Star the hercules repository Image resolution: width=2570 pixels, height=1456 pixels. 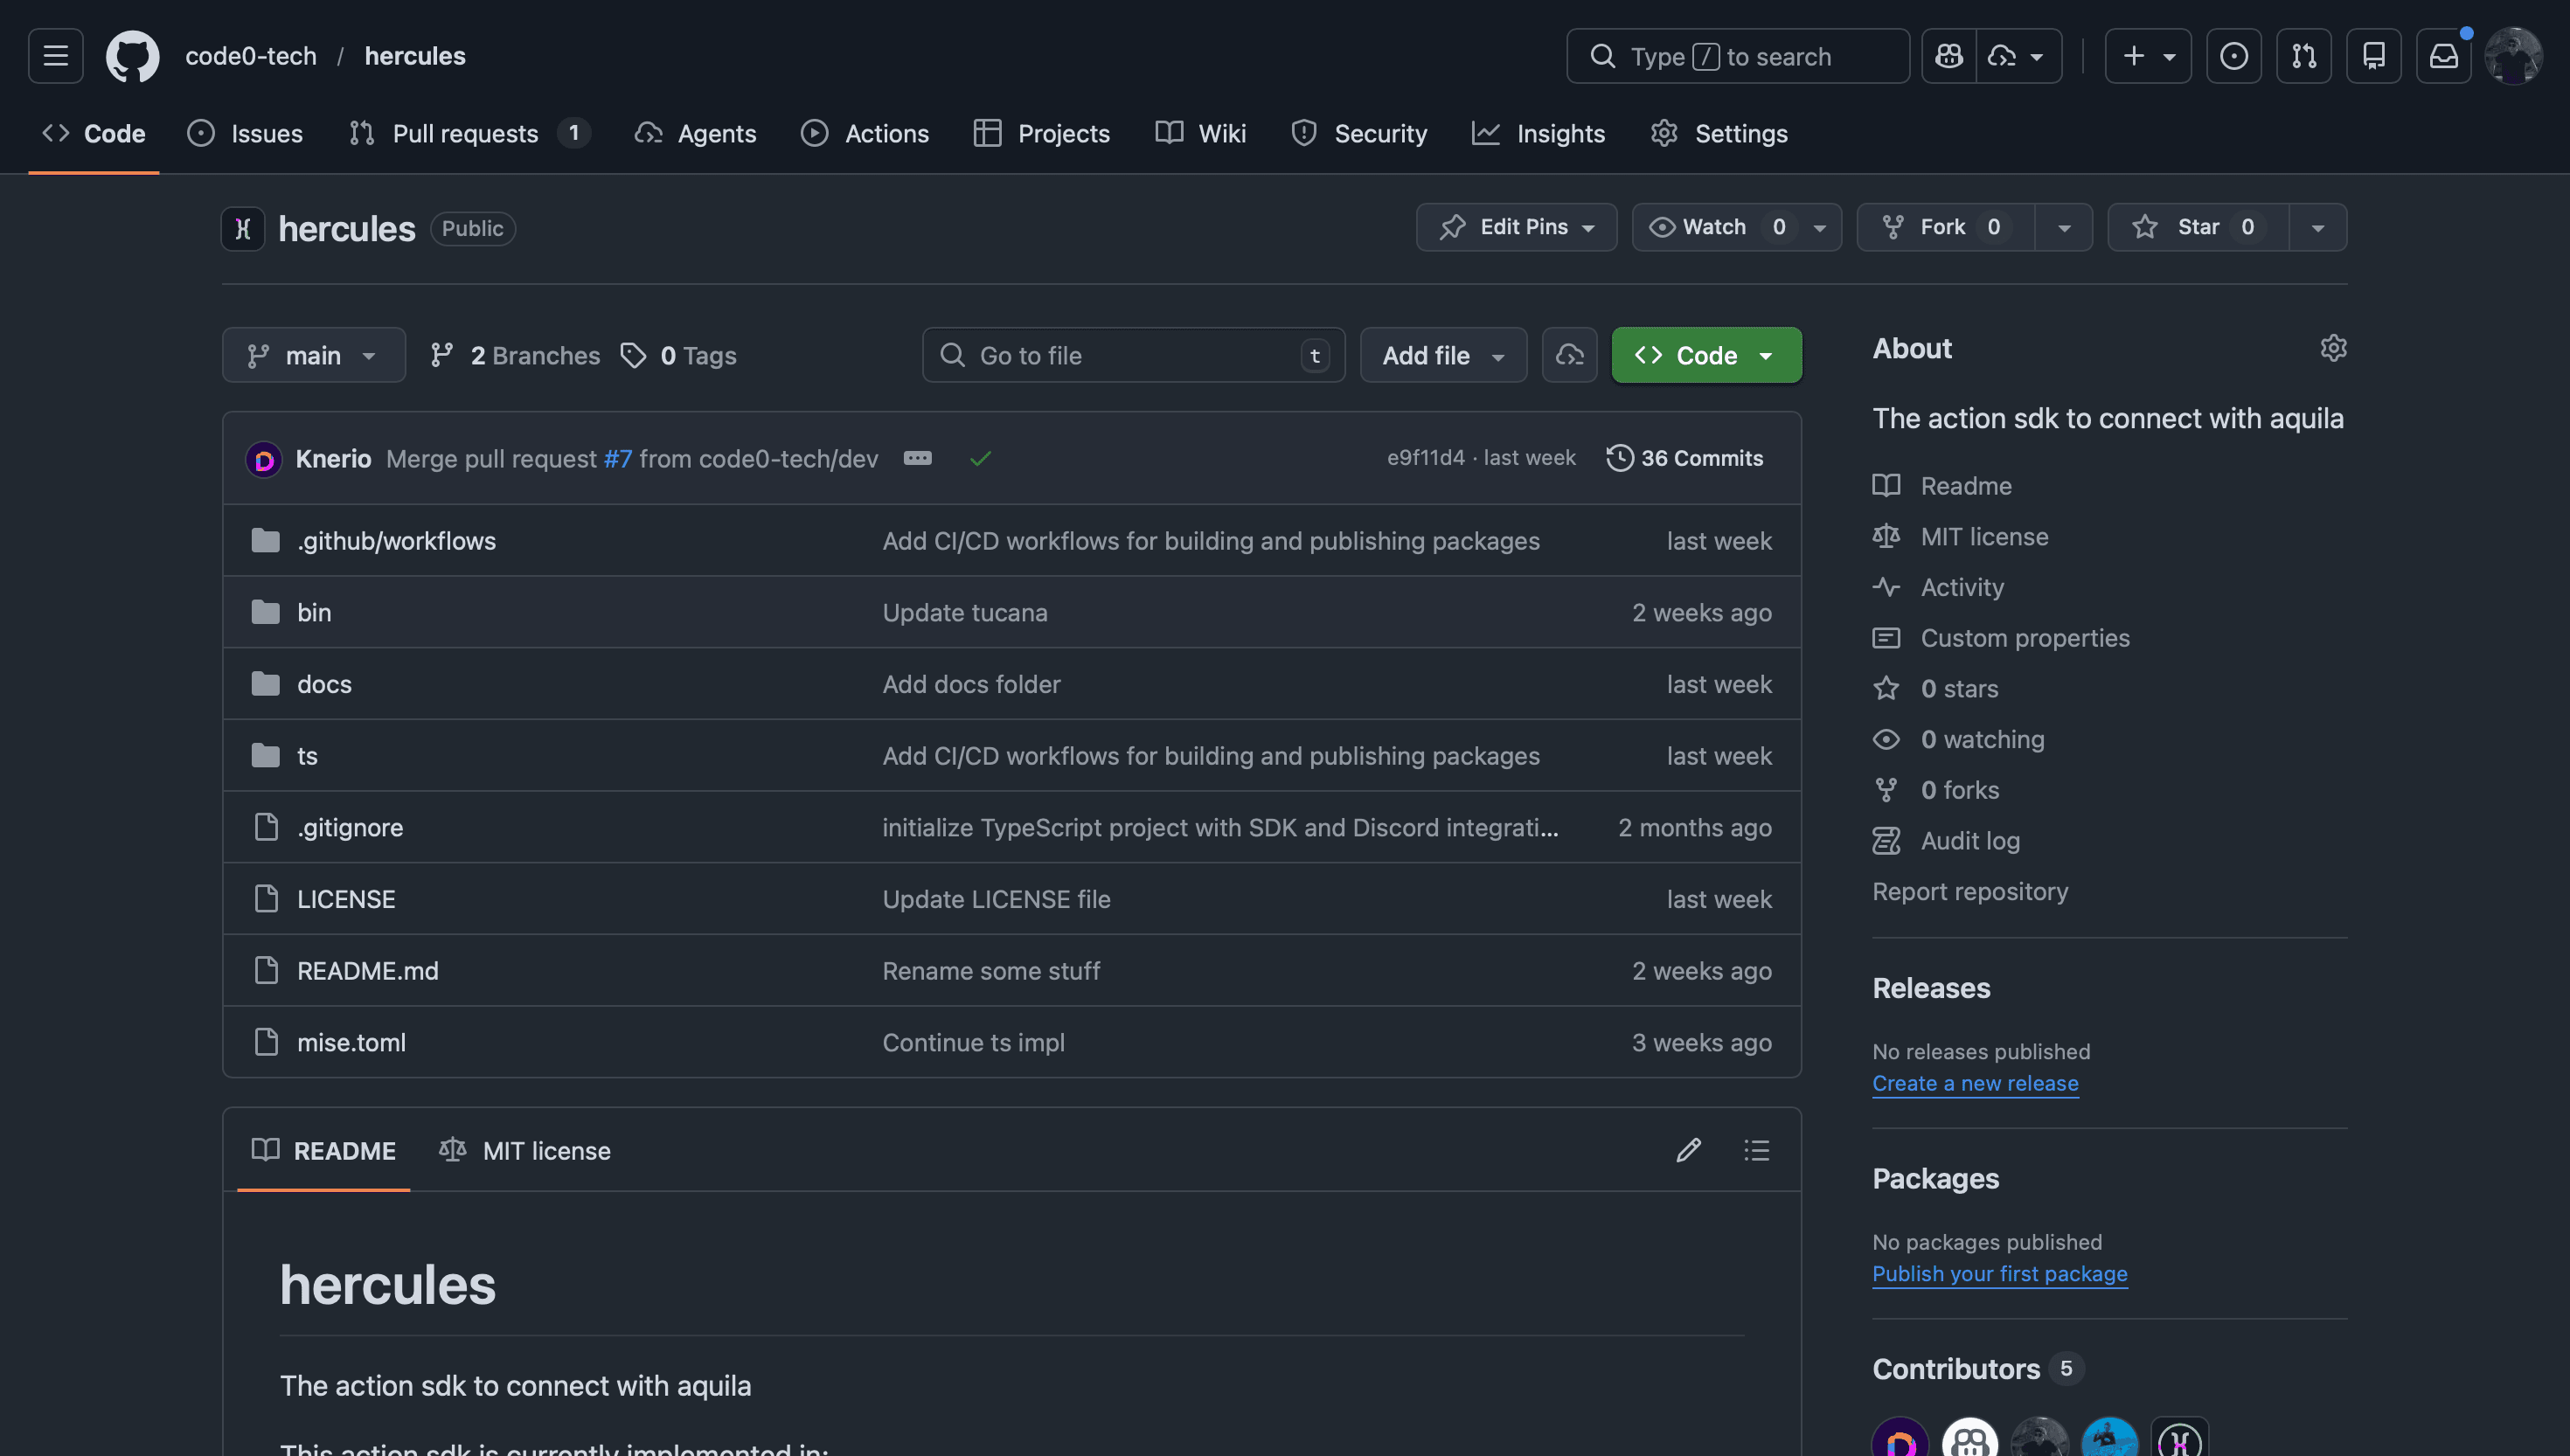(2195, 226)
